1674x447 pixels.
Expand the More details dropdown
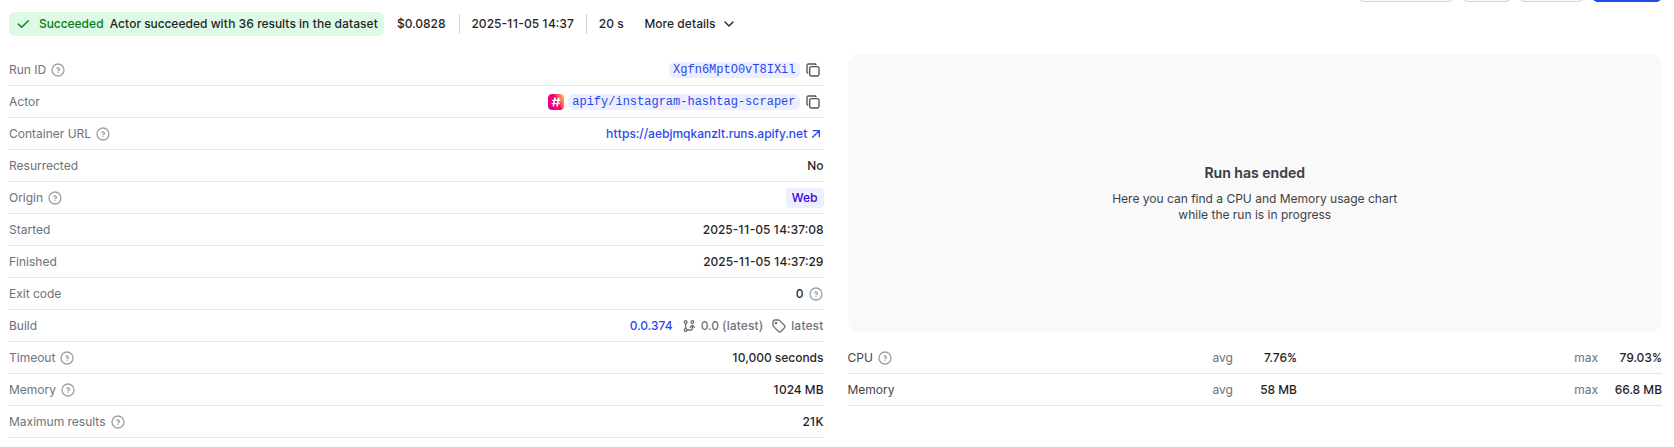point(689,24)
